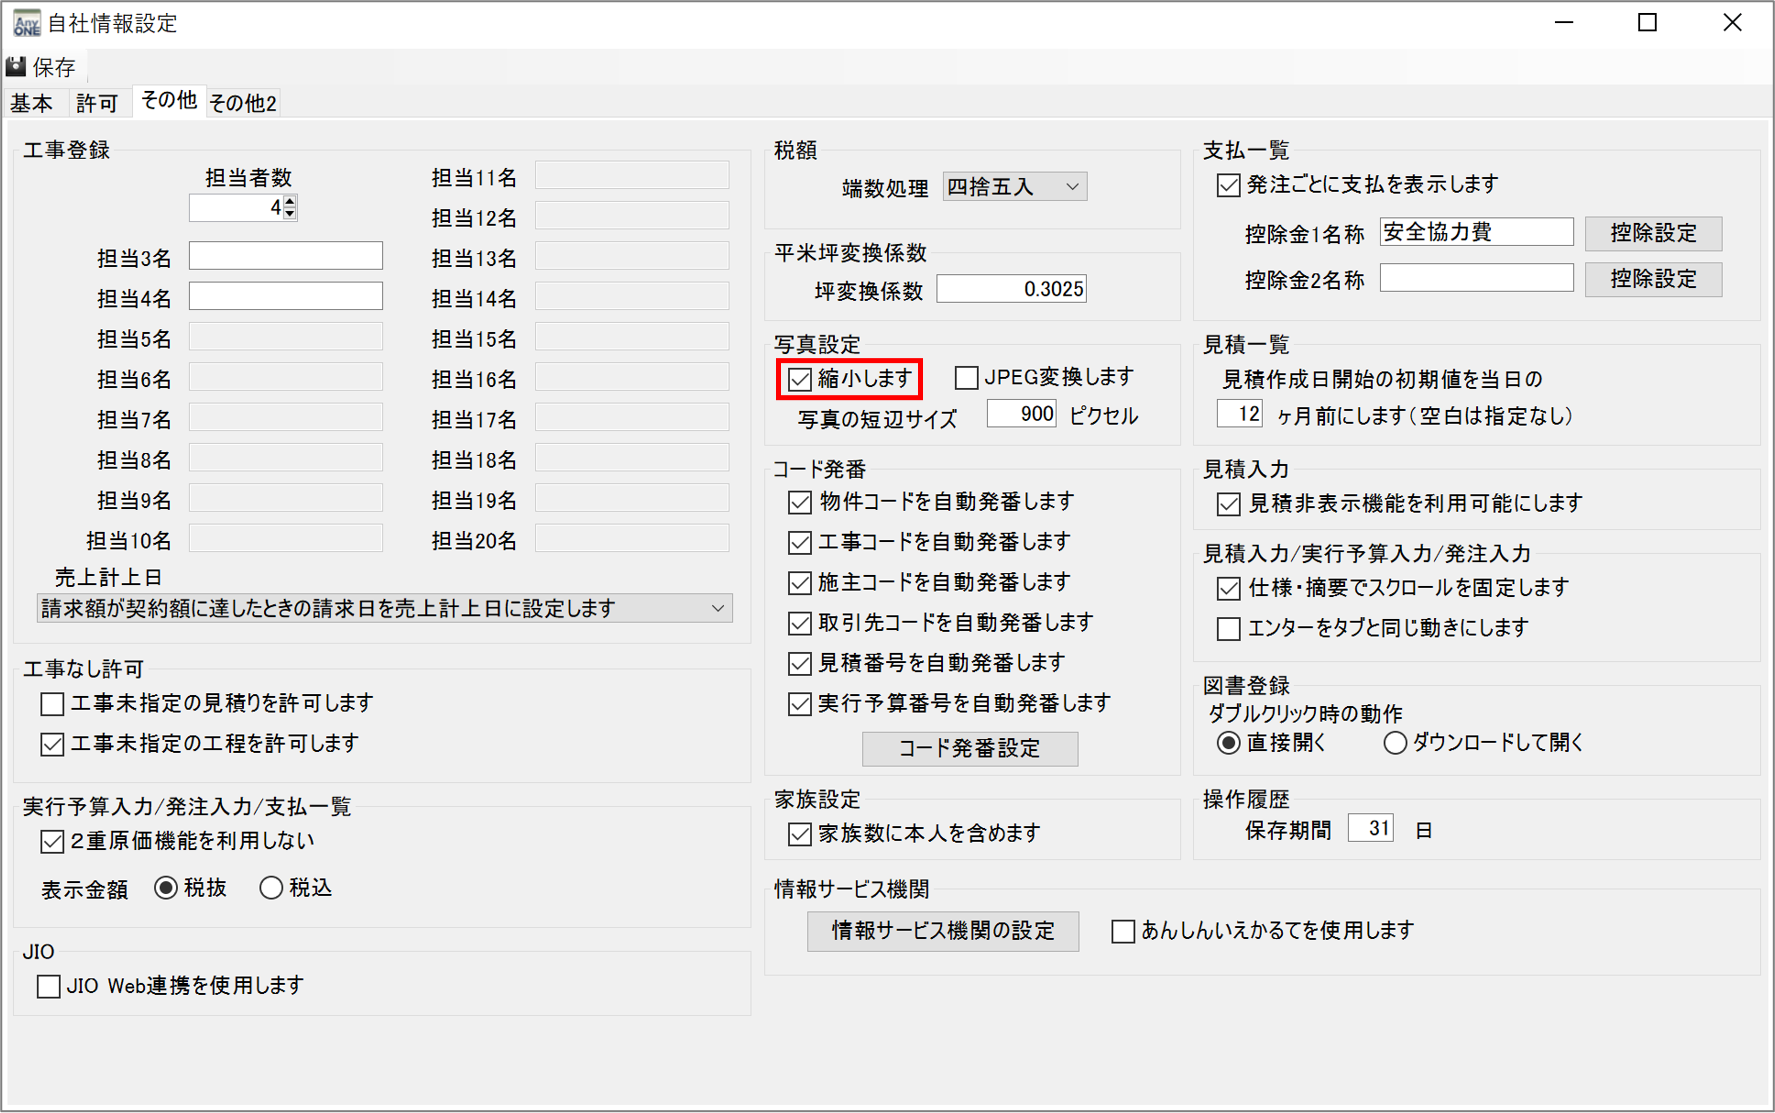Viewport: 1775px width, 1113px height.
Task: Click the コード発番設定 button
Action: click(x=969, y=748)
